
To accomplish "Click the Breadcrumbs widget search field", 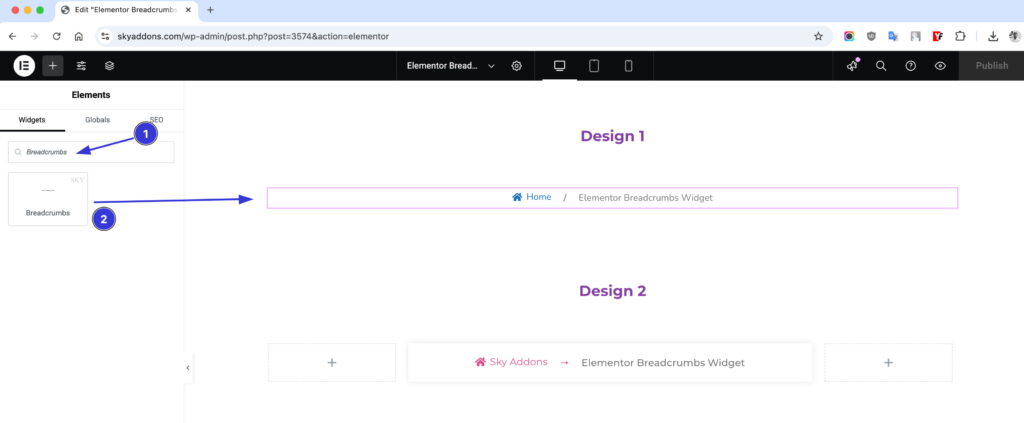I will 91,152.
